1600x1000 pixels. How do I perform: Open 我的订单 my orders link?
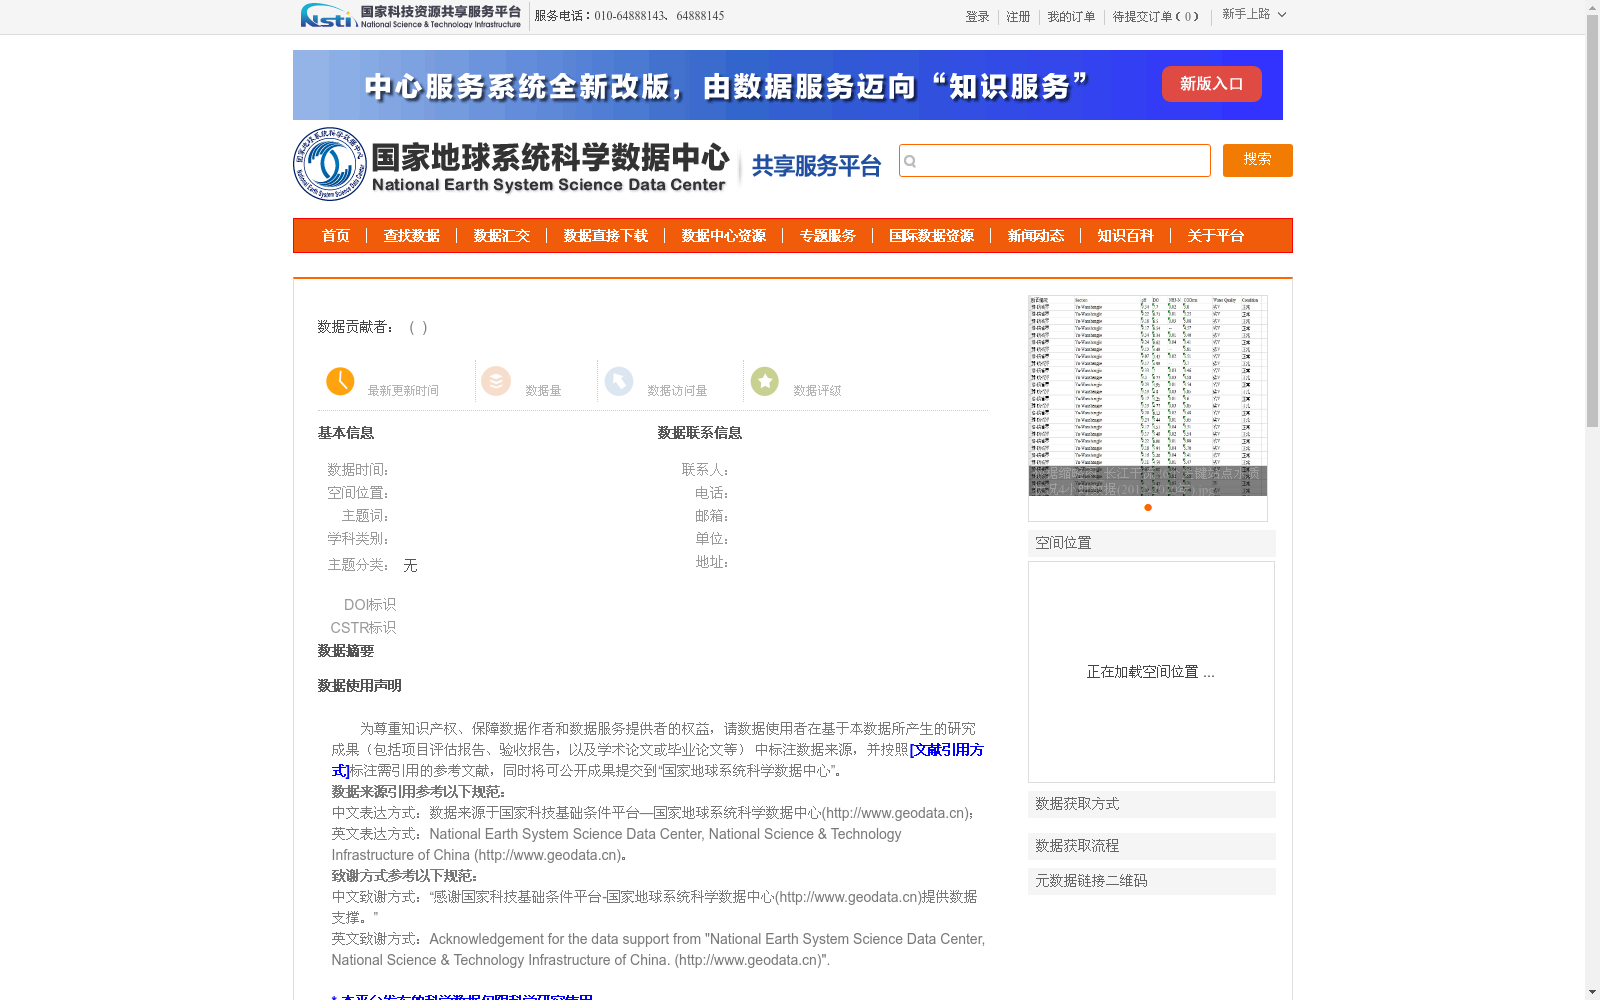[1071, 17]
